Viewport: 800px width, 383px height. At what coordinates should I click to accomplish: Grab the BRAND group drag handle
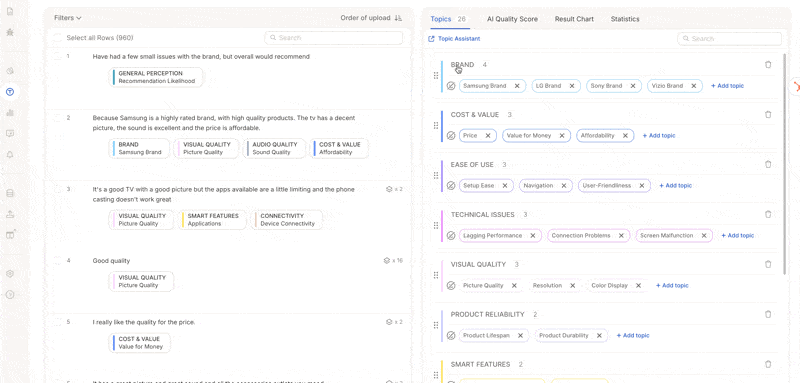(x=436, y=75)
